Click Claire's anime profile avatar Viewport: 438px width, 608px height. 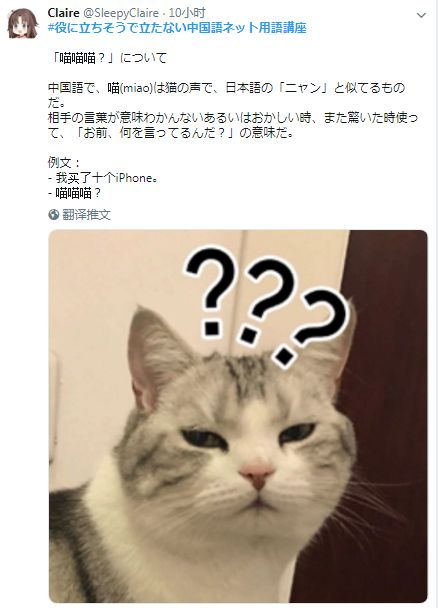23,23
